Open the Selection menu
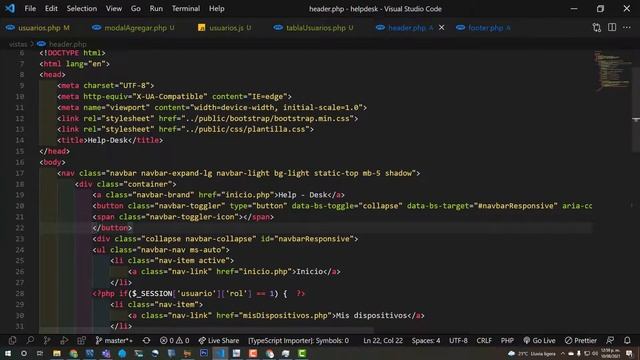The width and height of the screenshot is (640, 360). coord(82,9)
